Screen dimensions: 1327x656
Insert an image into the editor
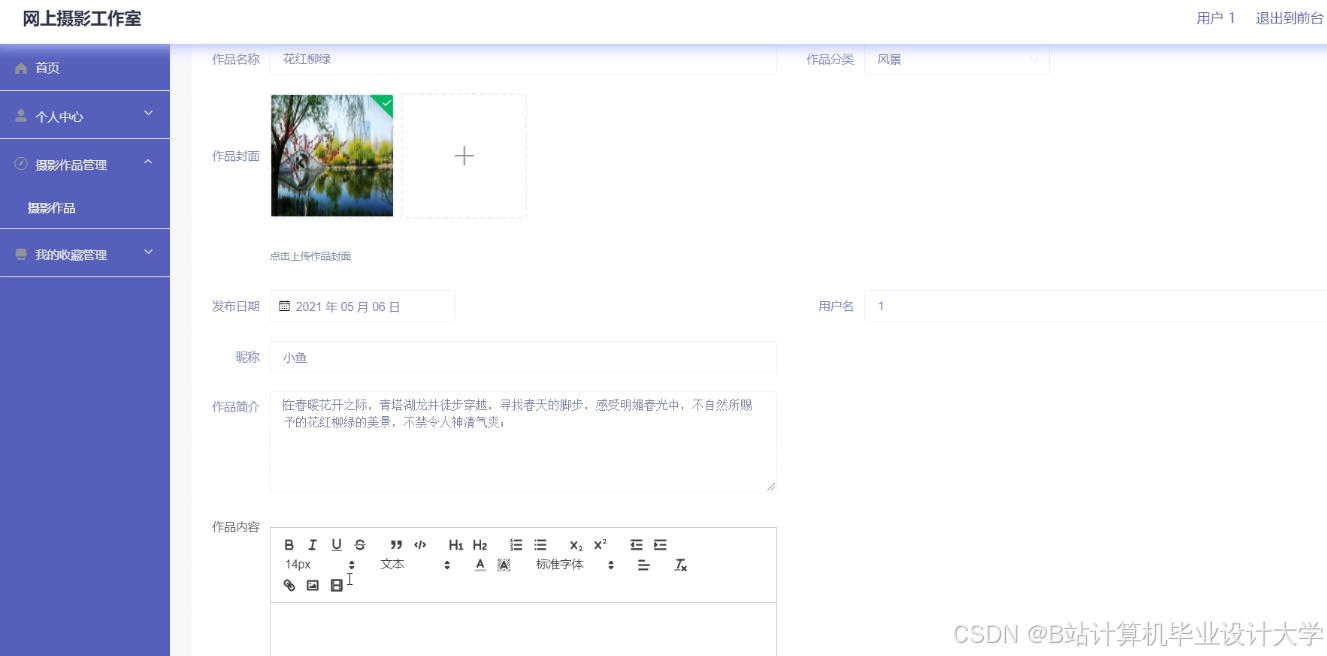[x=312, y=585]
